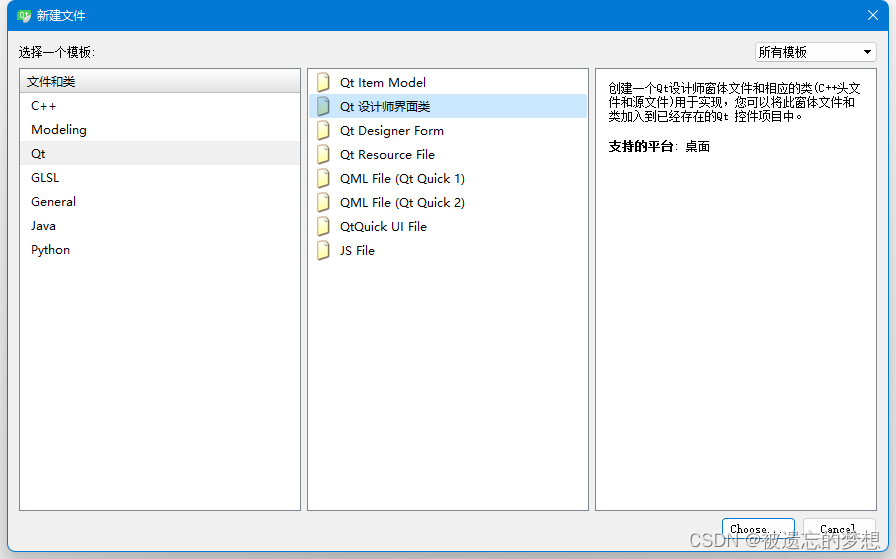
Task: Click the QML File (Qt Quick 2) icon
Action: coord(323,202)
